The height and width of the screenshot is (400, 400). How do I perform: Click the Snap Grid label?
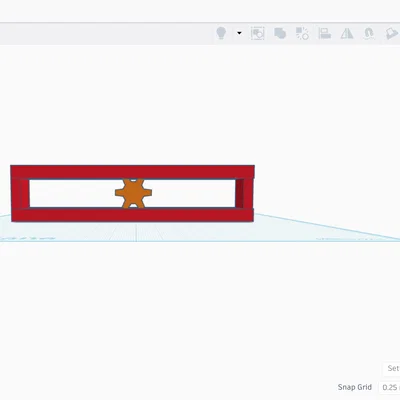pyautogui.click(x=355, y=387)
